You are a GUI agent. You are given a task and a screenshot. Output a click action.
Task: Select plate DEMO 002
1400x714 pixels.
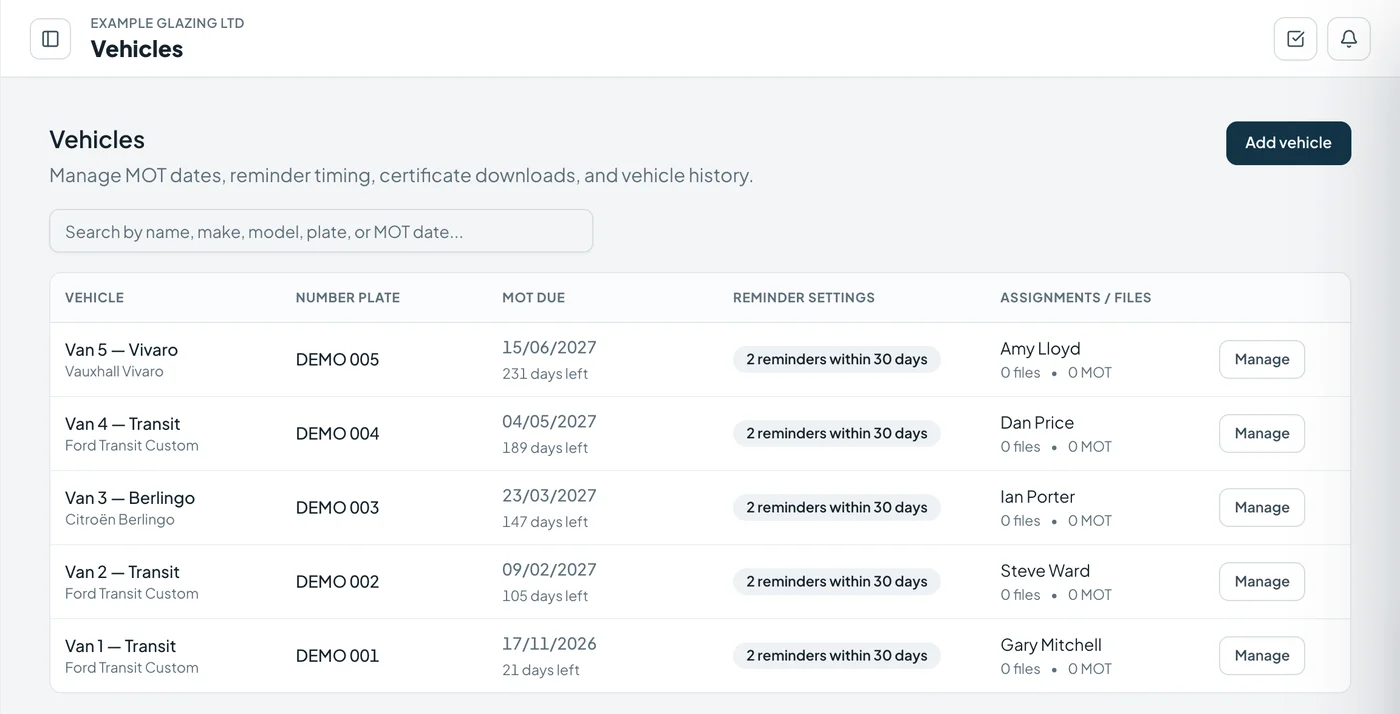coord(337,582)
